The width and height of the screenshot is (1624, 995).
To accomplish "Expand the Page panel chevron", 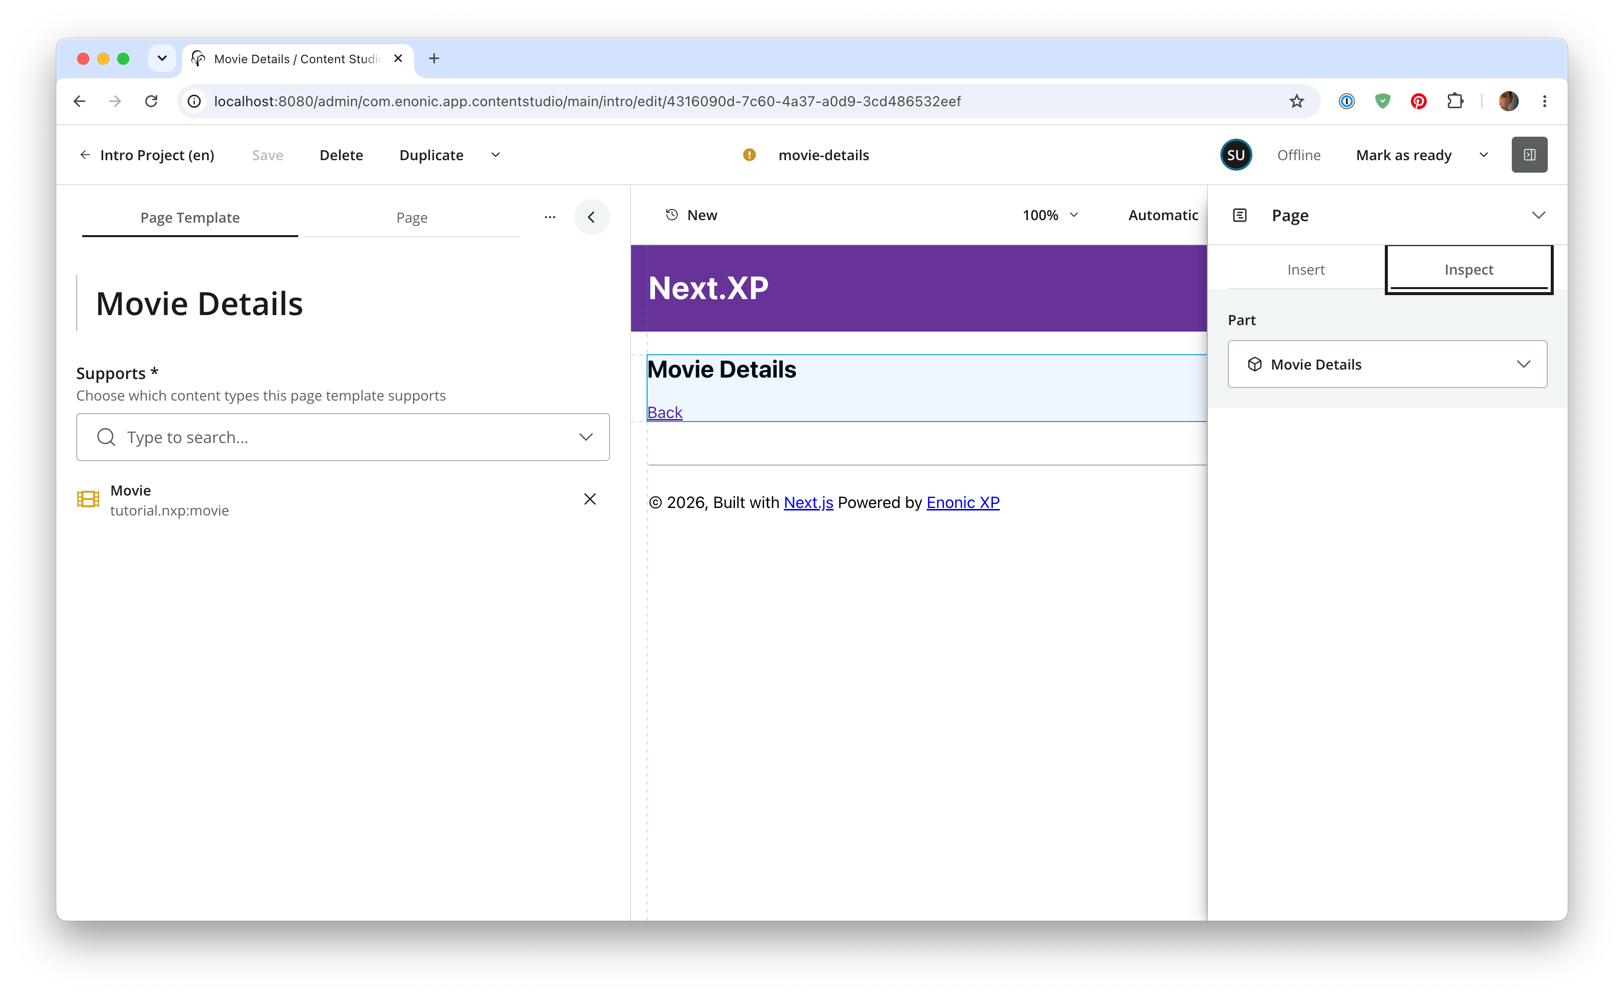I will (x=1538, y=215).
